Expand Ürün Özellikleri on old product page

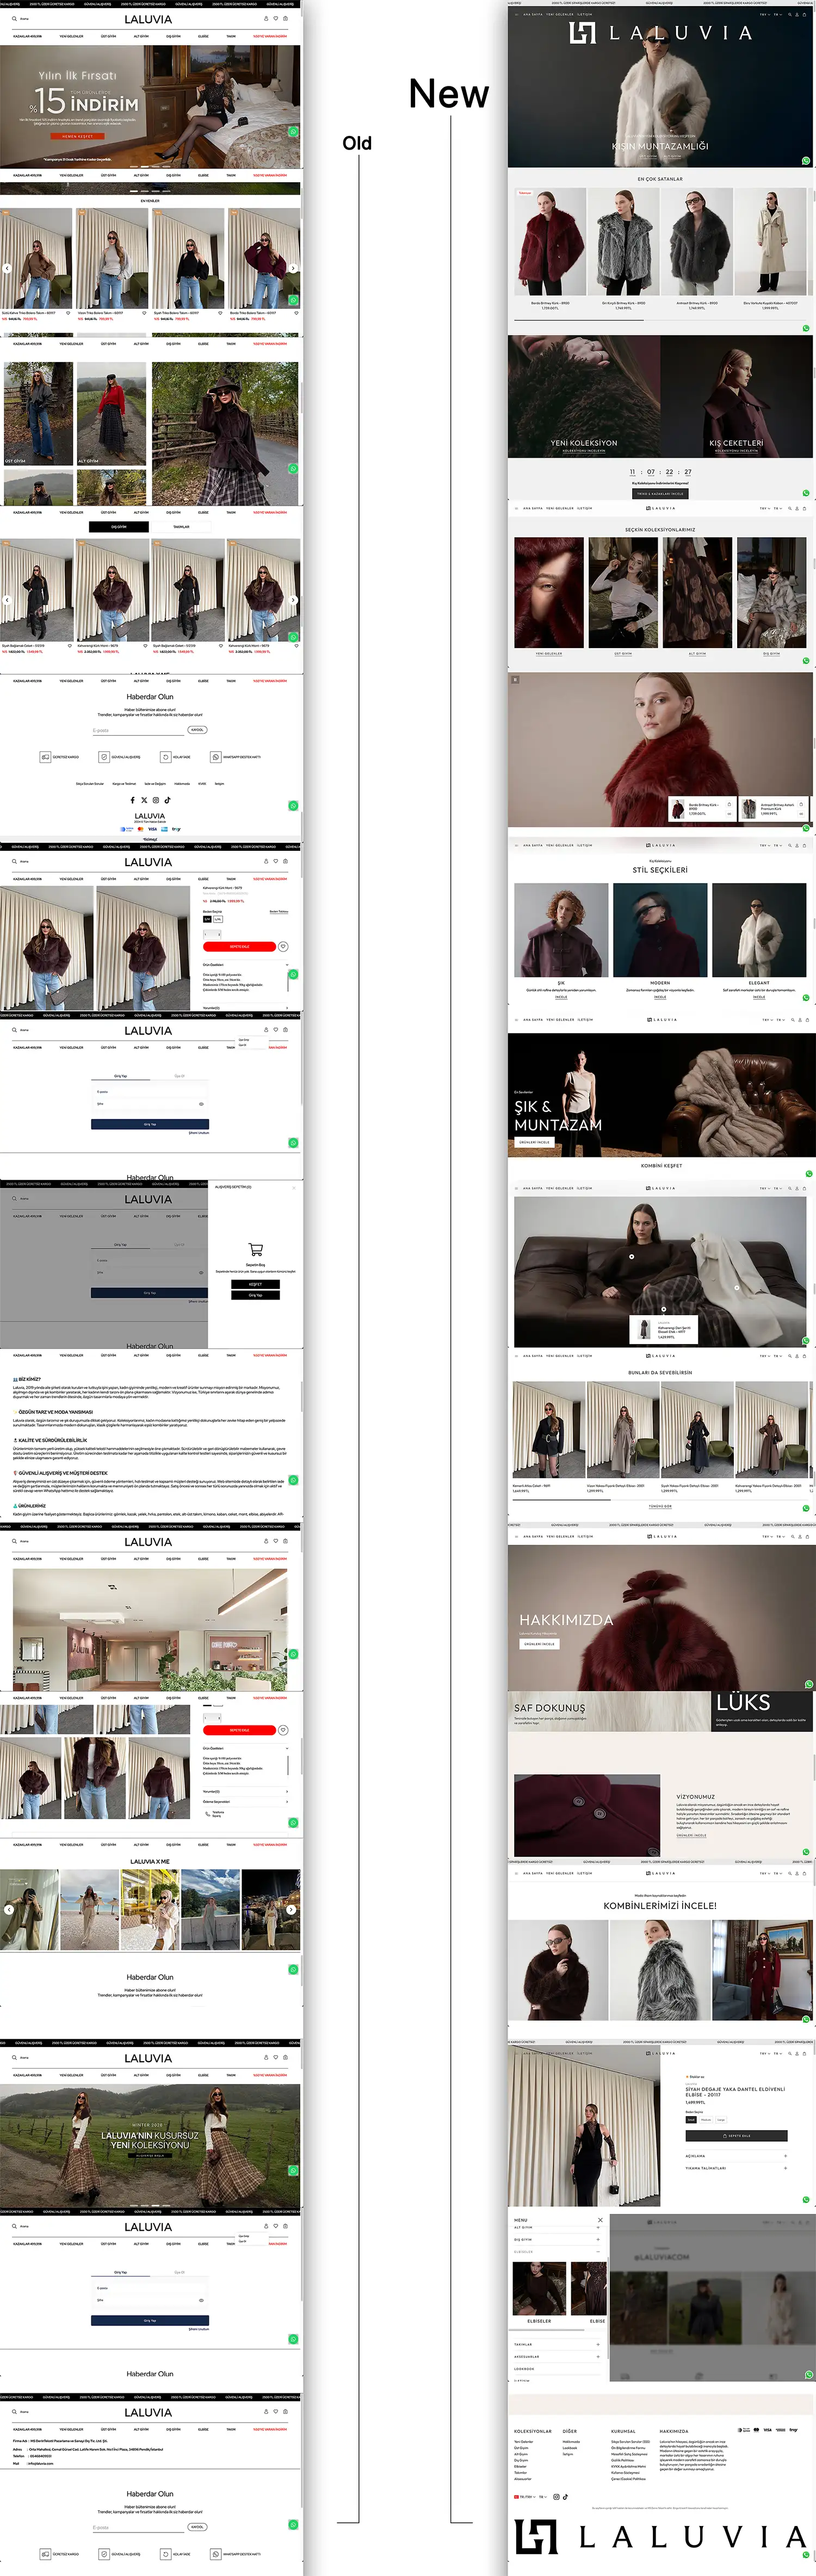tap(246, 965)
